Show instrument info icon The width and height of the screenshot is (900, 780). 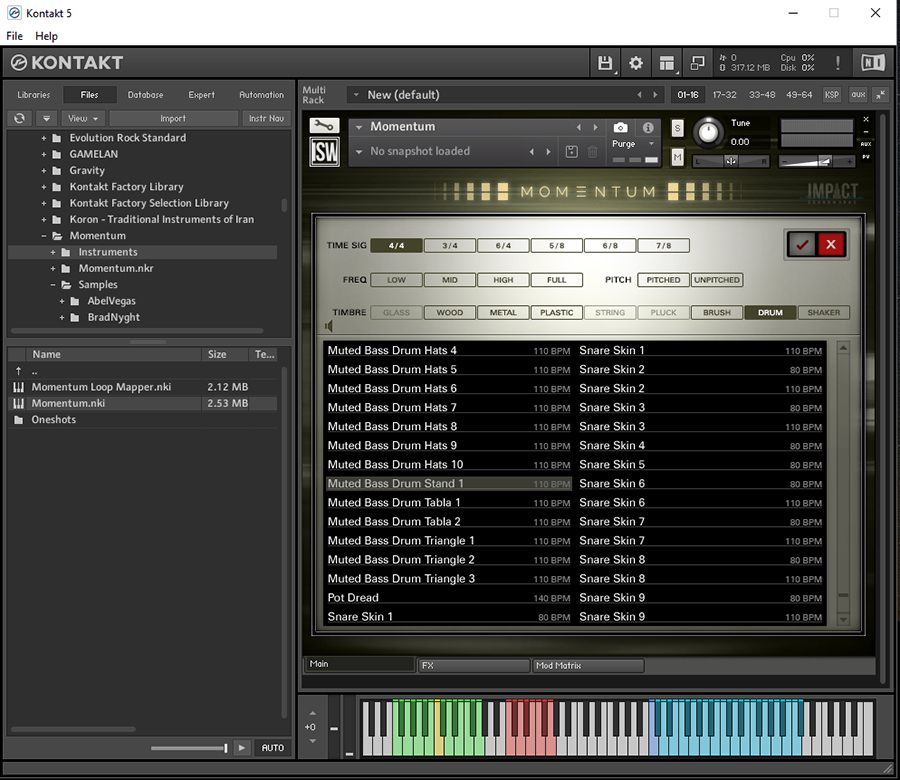coord(648,127)
